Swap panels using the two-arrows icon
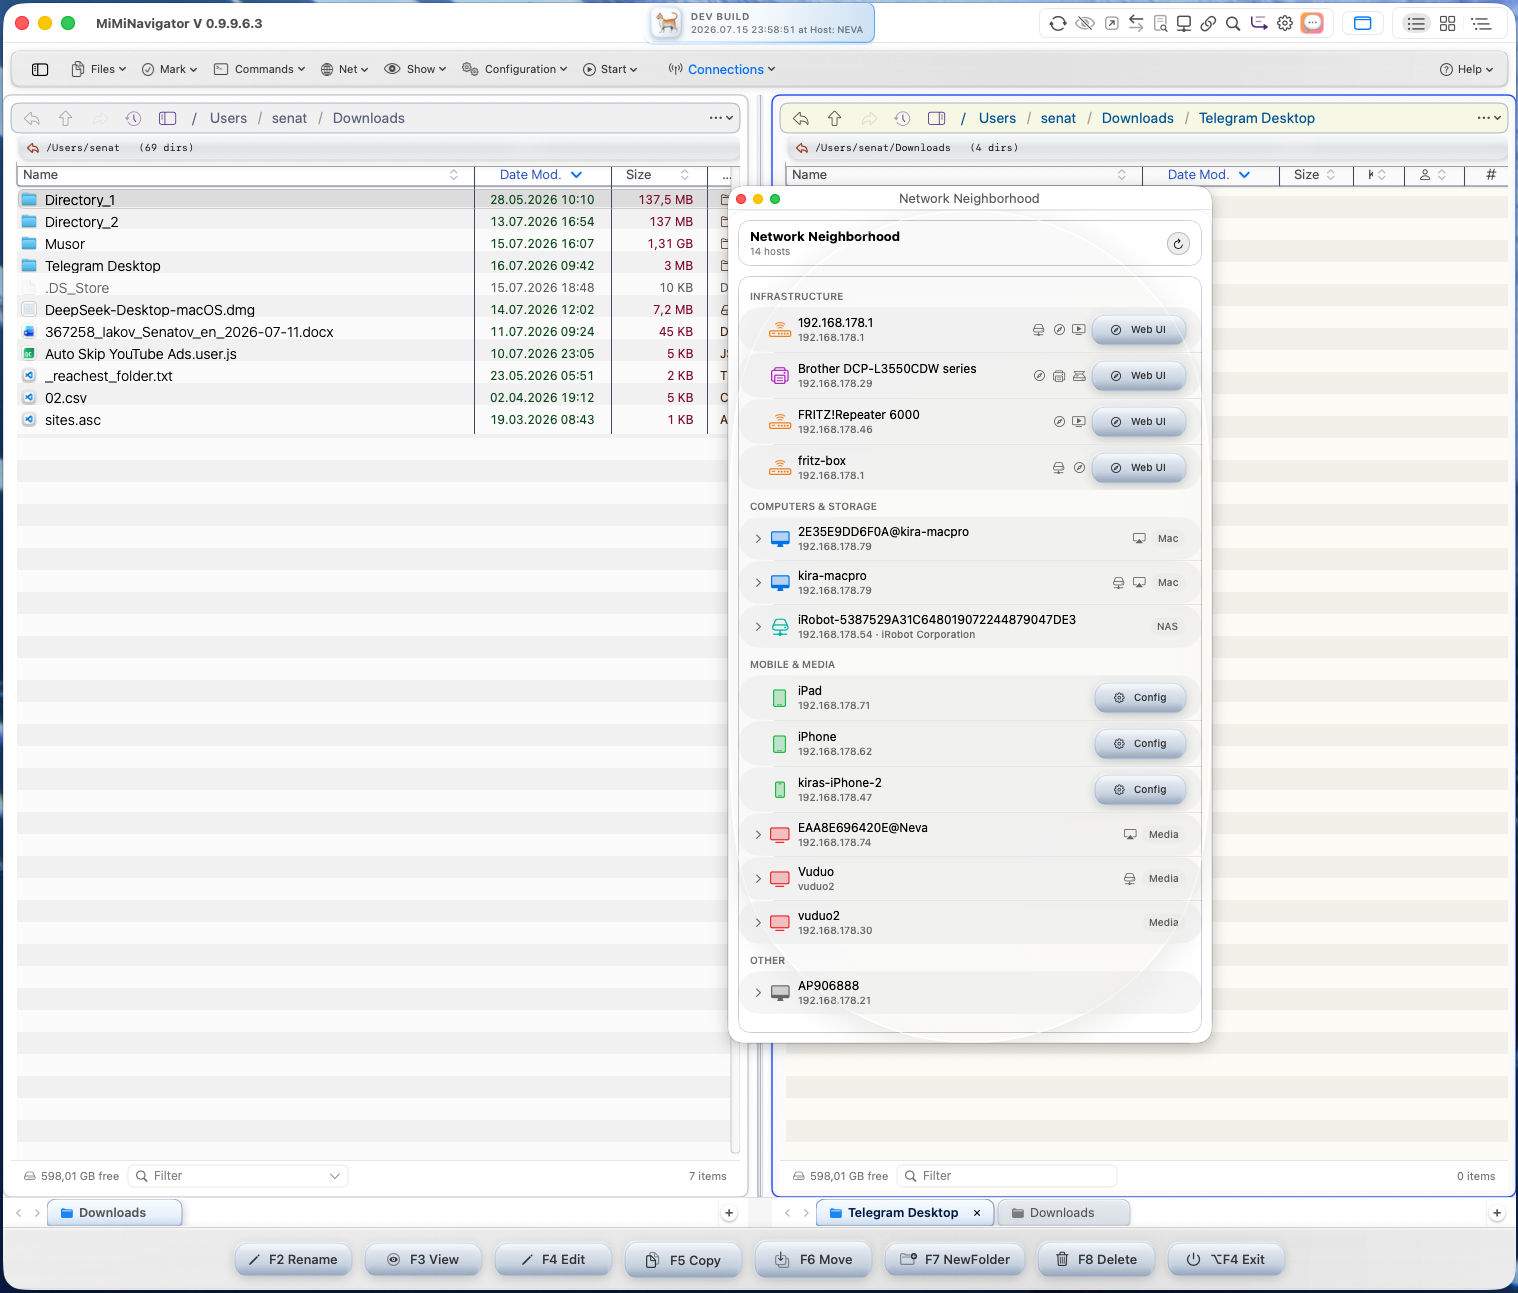The width and height of the screenshot is (1518, 1293). coord(1136,23)
